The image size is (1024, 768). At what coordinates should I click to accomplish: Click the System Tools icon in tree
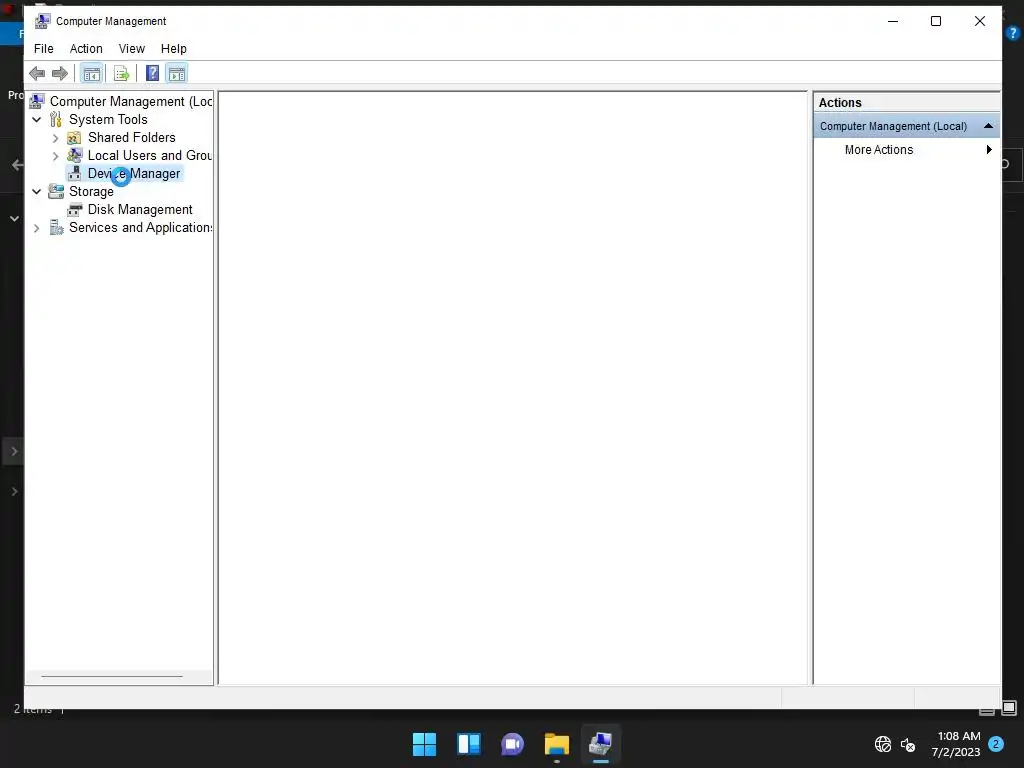pyautogui.click(x=56, y=120)
